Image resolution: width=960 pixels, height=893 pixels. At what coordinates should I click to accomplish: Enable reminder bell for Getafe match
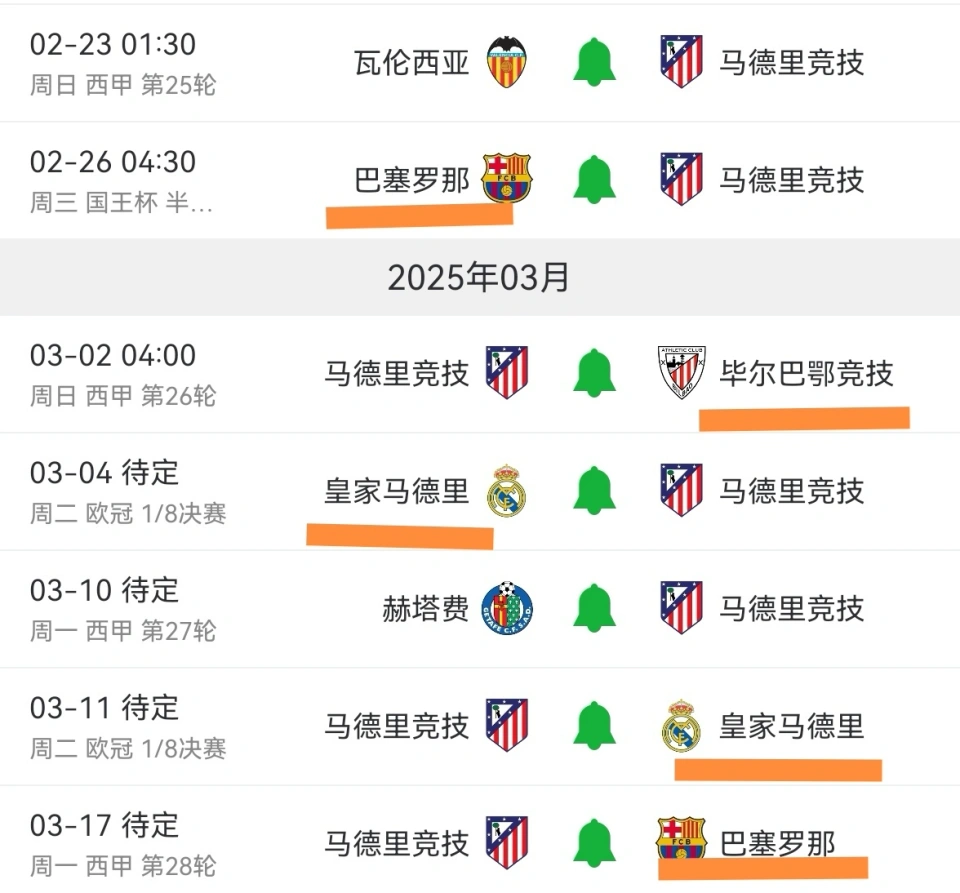pyautogui.click(x=594, y=608)
